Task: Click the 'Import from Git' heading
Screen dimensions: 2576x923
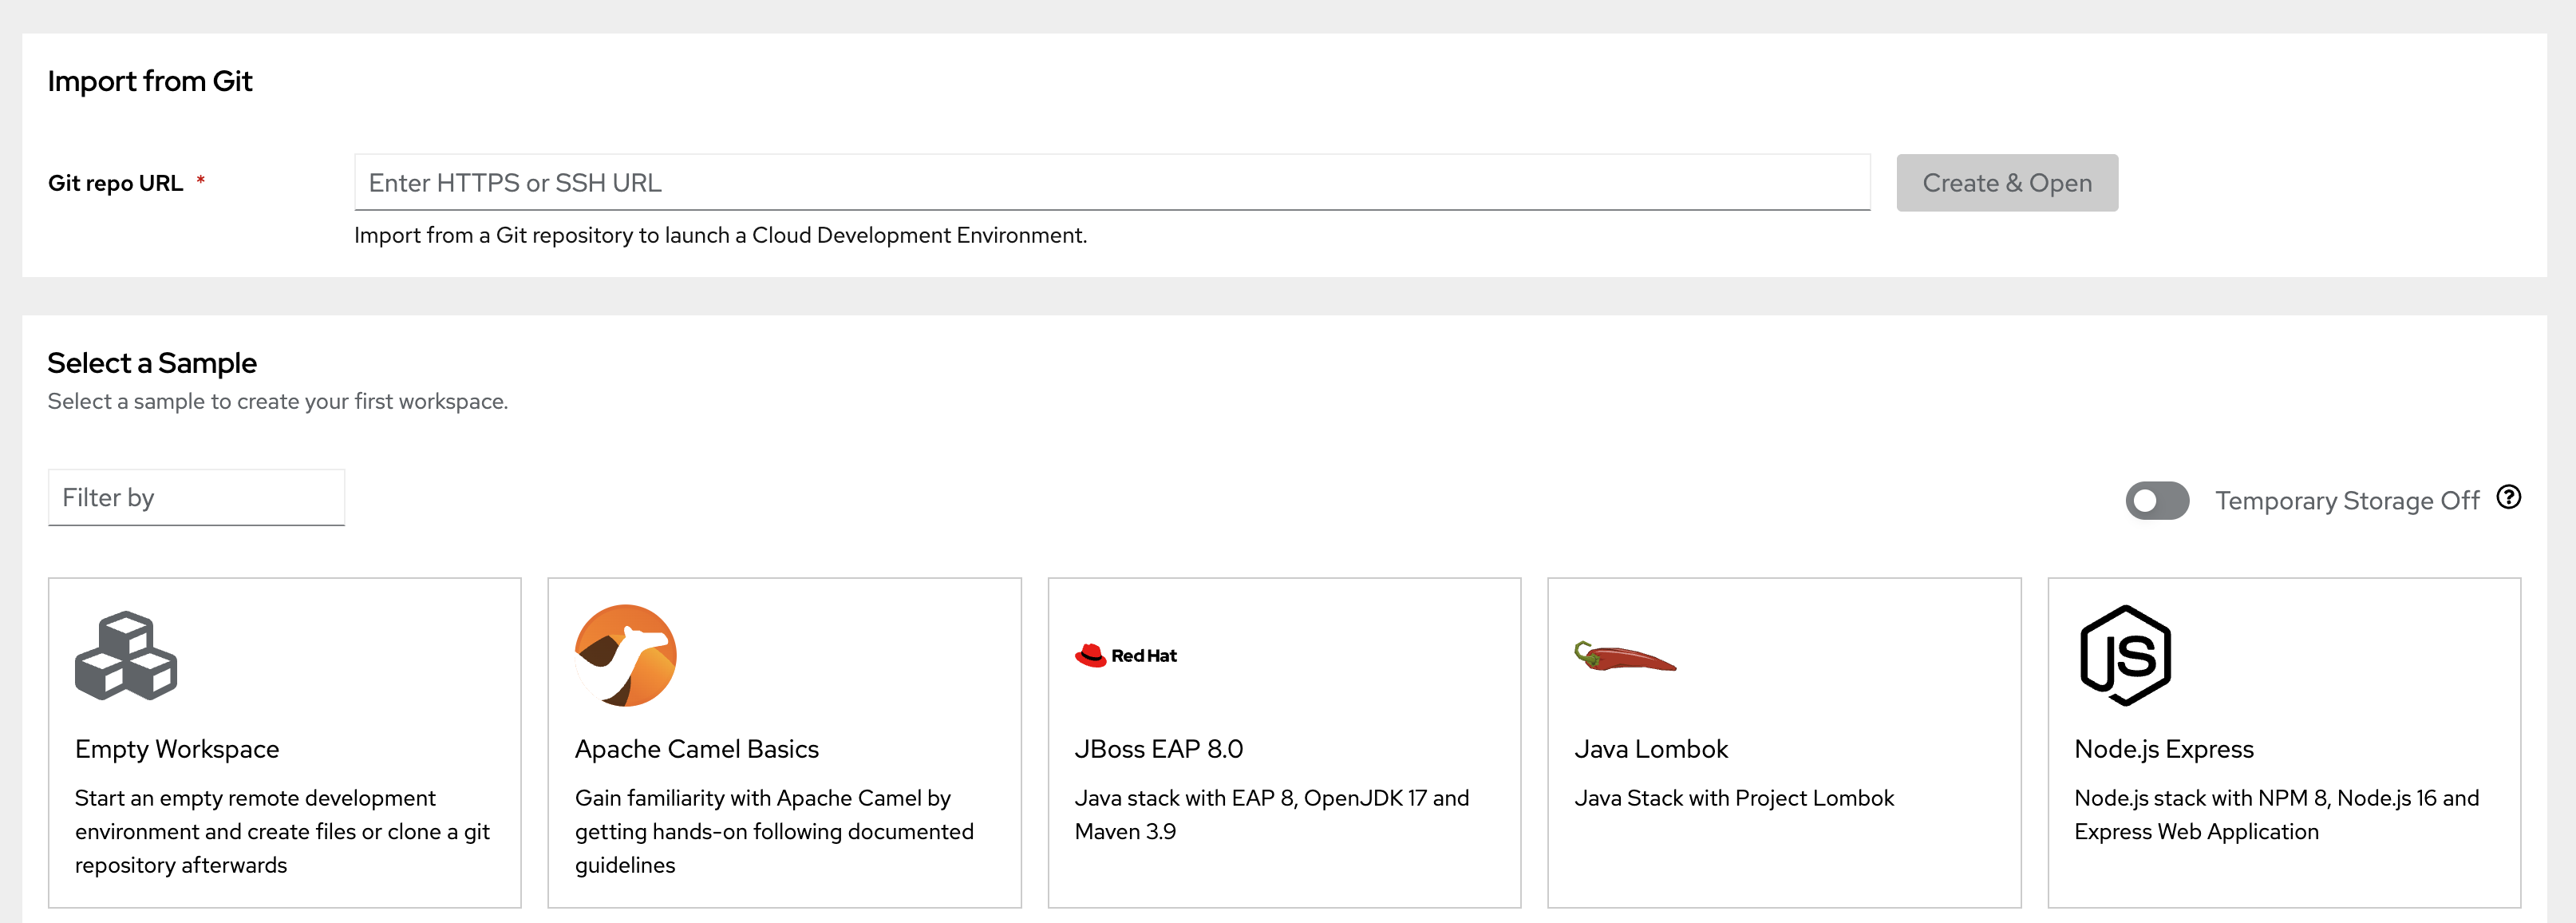Action: pyautogui.click(x=150, y=81)
